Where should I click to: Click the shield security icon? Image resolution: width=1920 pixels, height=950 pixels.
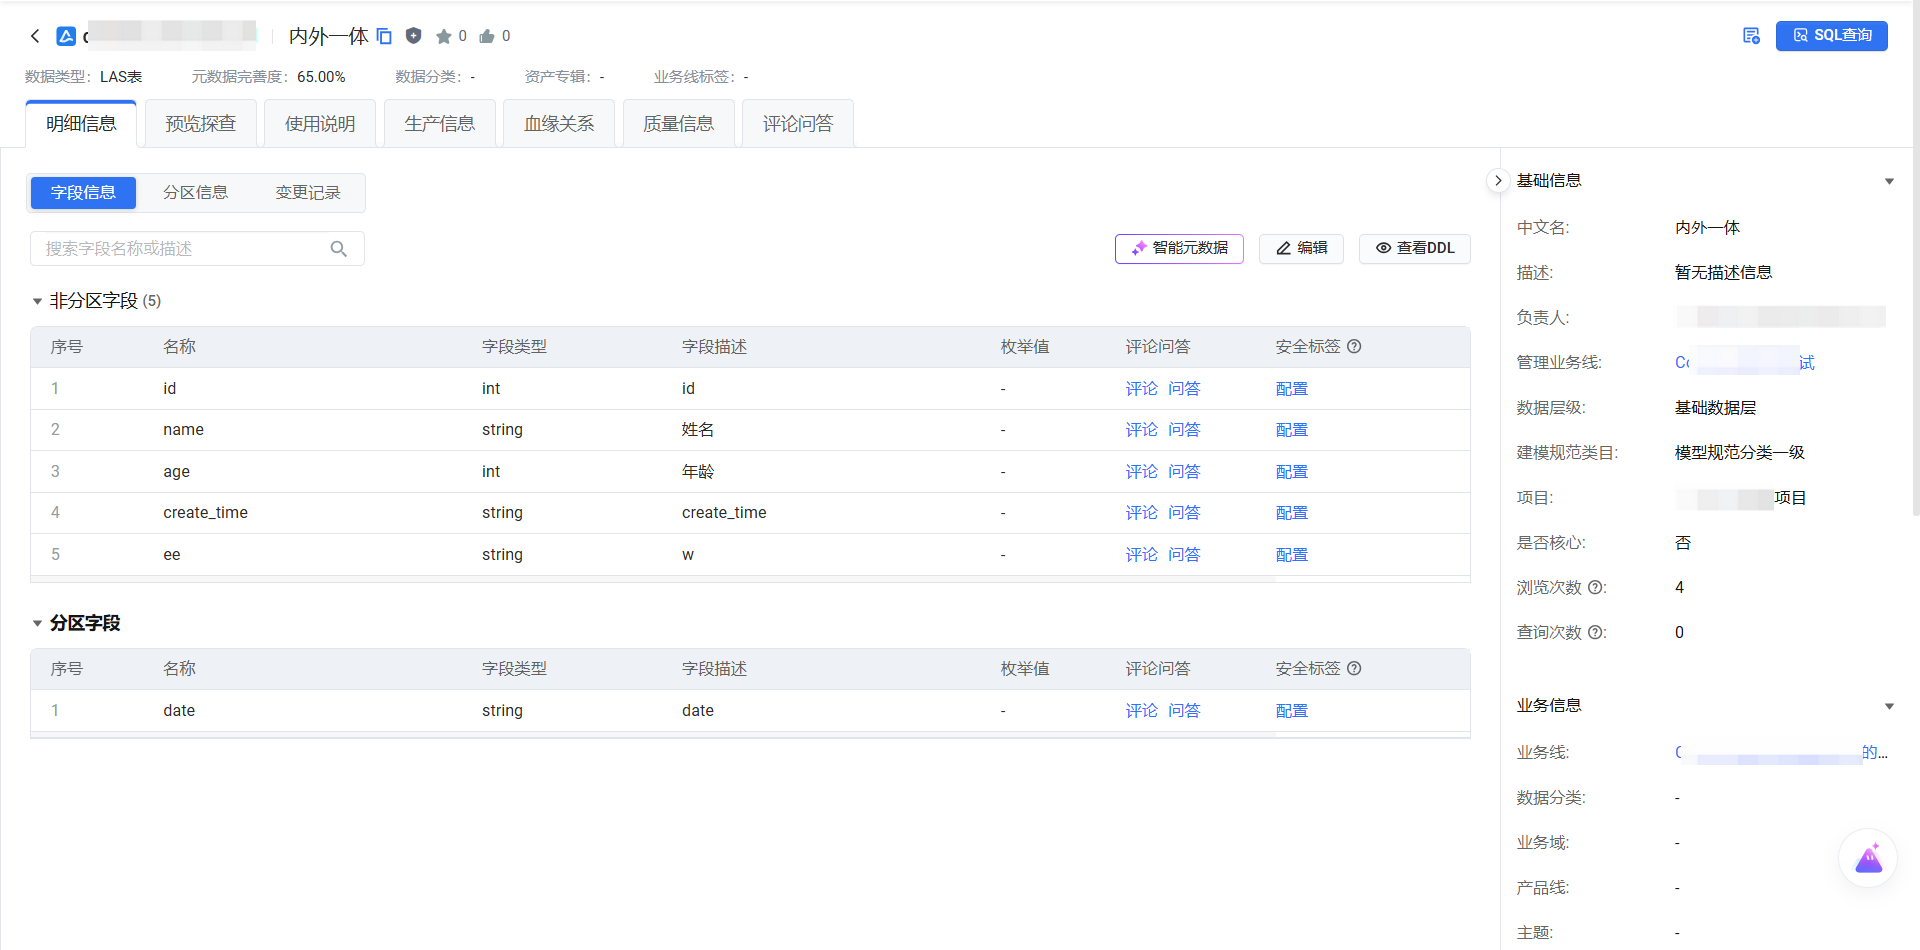click(x=413, y=36)
